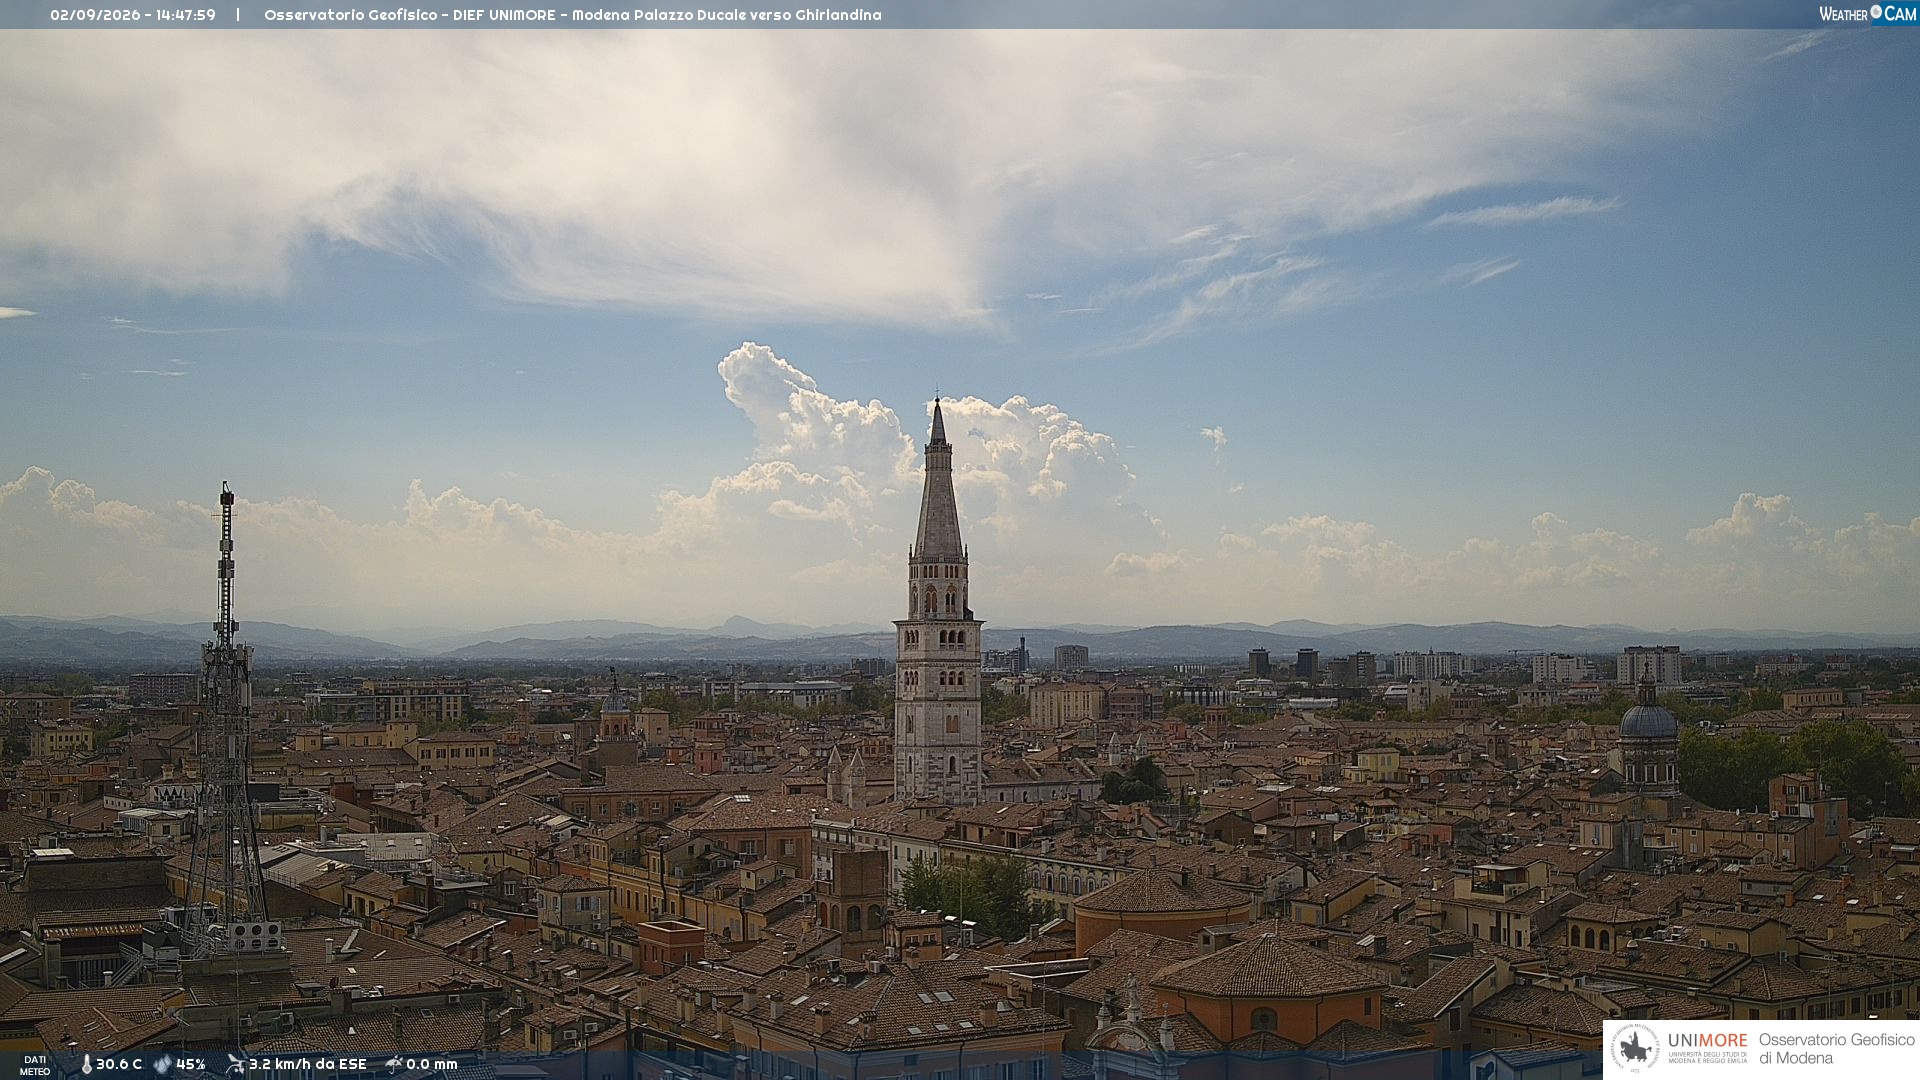Select the 30.6 C temperature reading
The width and height of the screenshot is (1920, 1080).
click(x=119, y=1064)
